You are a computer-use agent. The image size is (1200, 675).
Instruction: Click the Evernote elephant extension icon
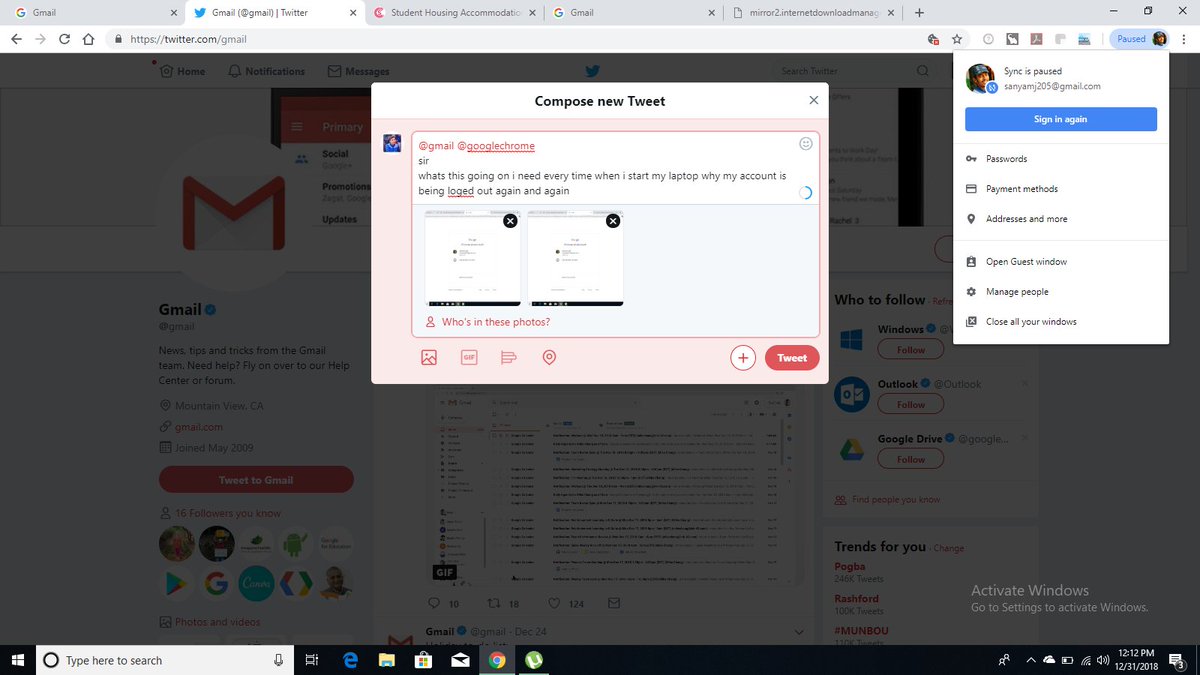pos(1012,39)
